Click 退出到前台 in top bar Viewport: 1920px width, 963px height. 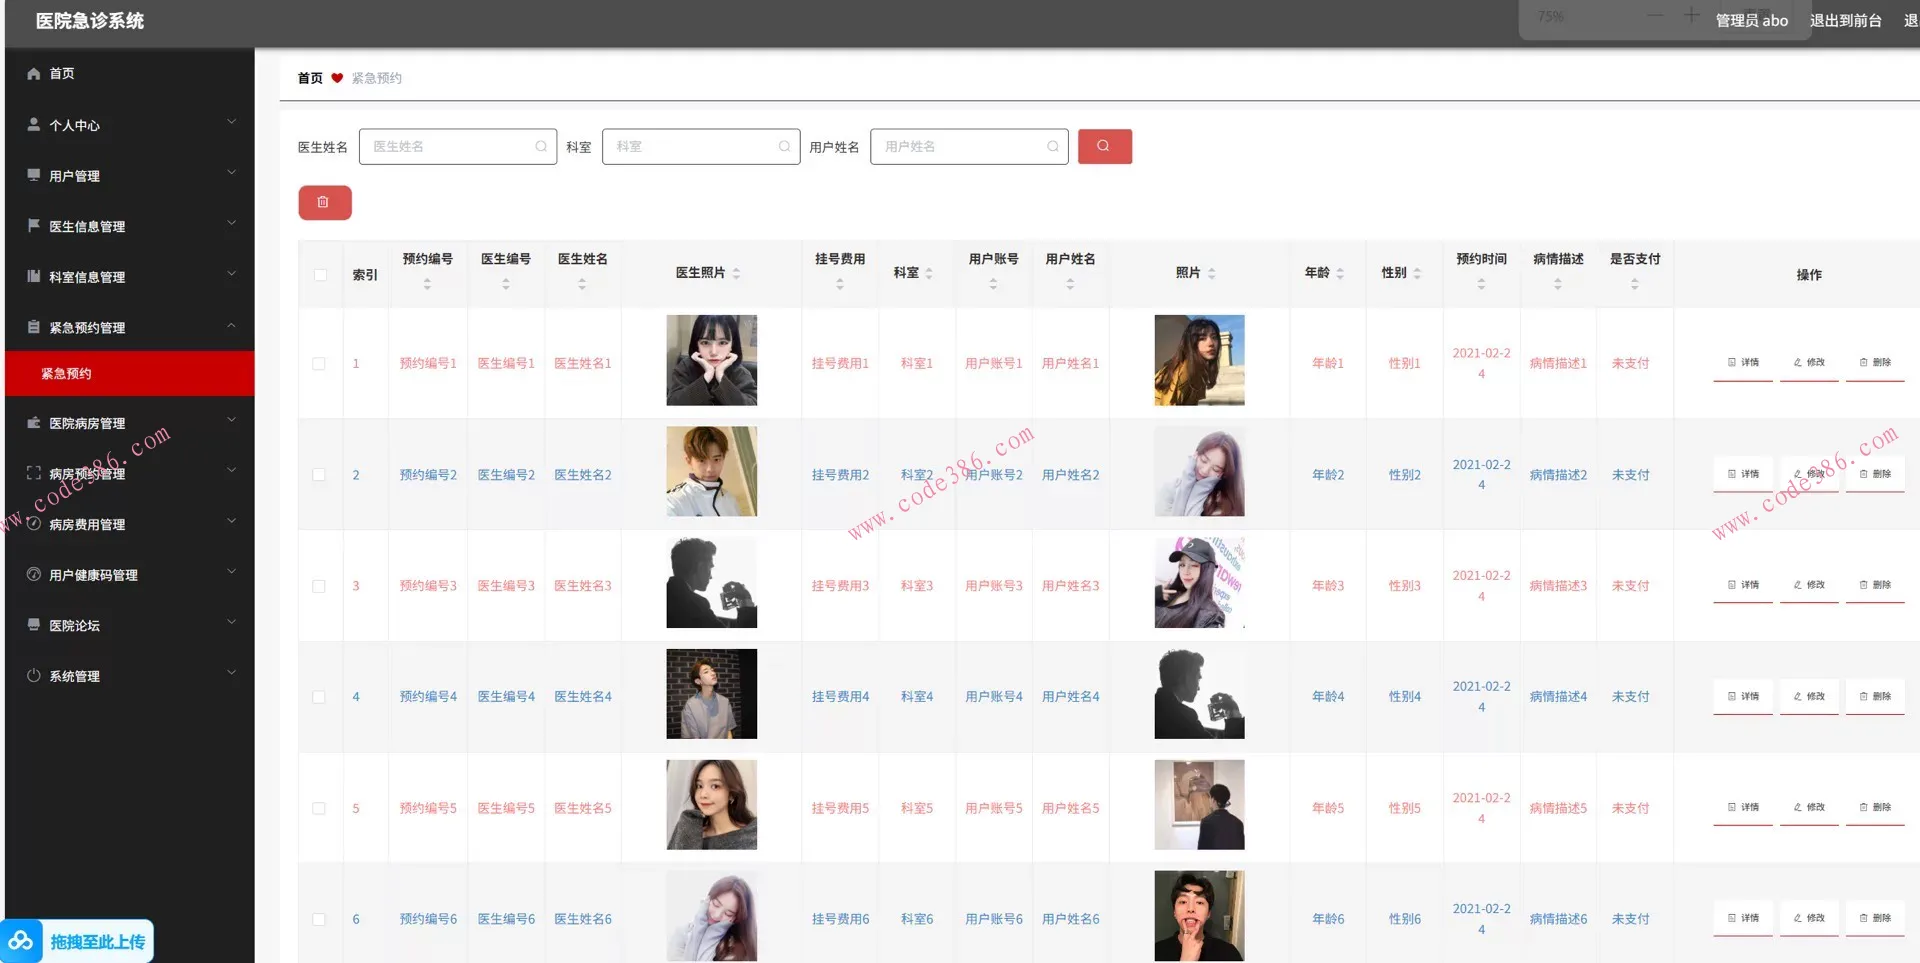click(x=1846, y=20)
